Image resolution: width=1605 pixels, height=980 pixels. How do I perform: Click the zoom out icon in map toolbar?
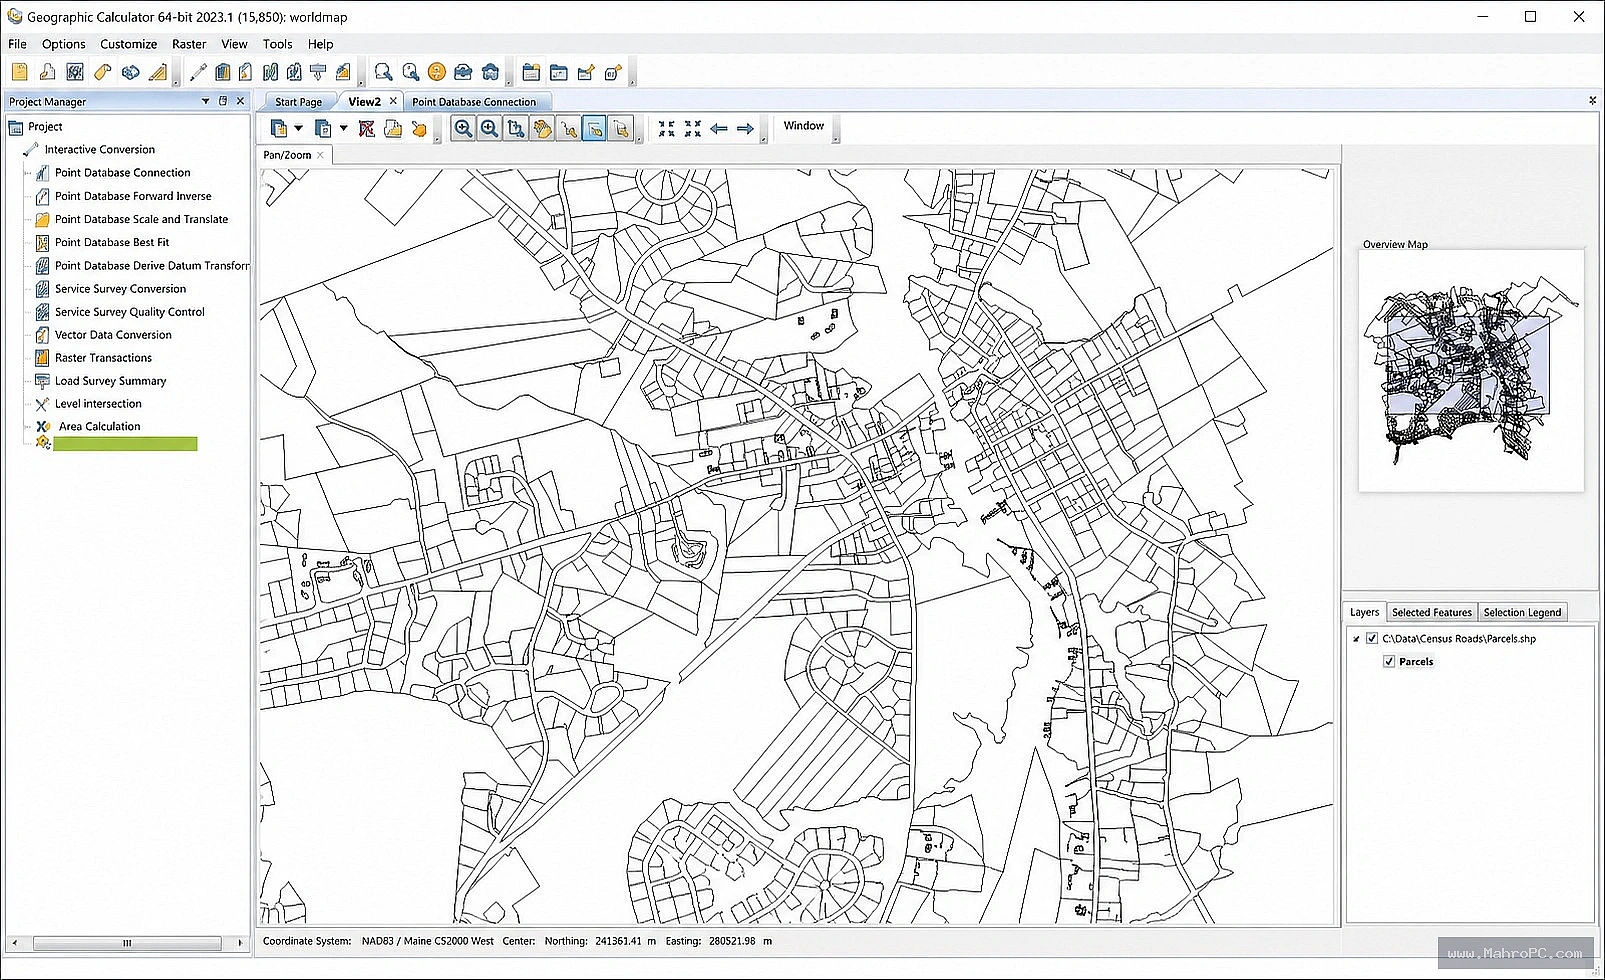(x=489, y=128)
